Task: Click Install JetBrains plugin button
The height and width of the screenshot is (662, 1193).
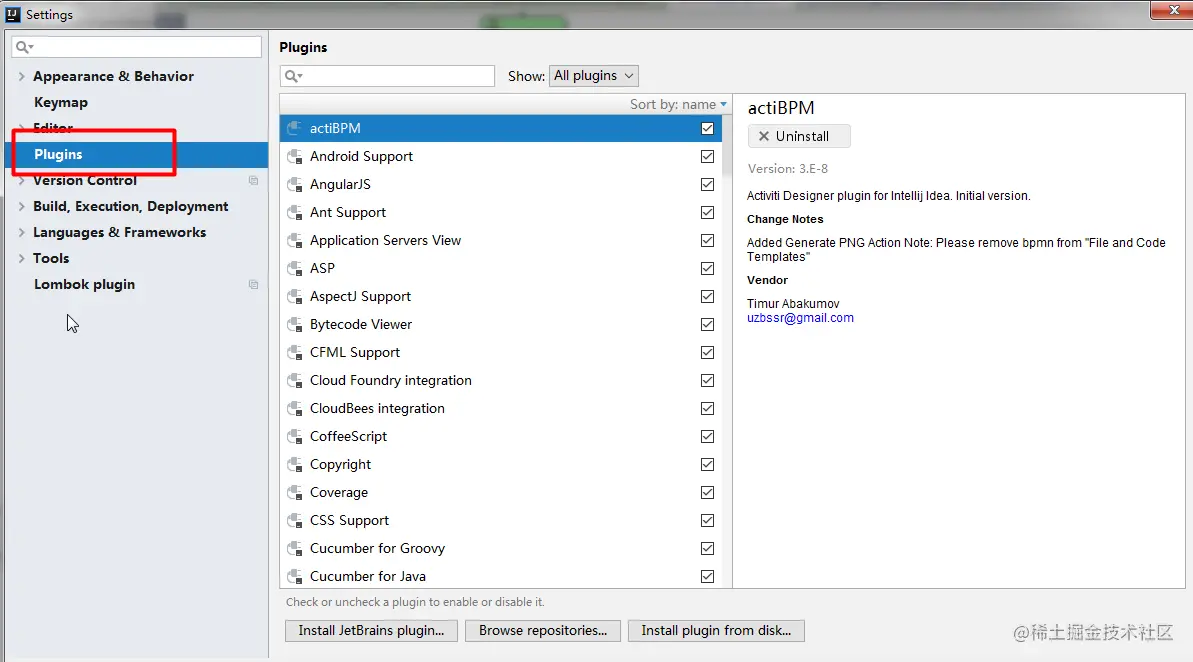Action: (x=371, y=631)
